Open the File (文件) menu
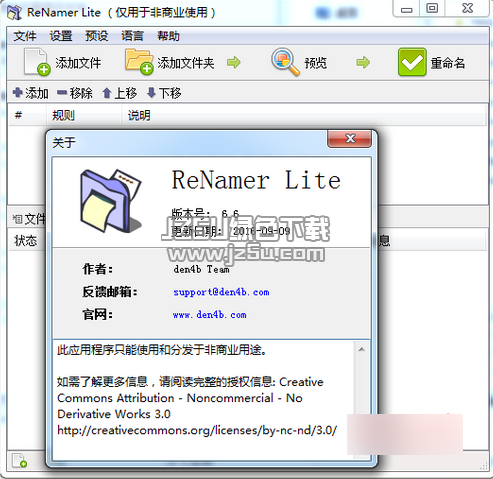The width and height of the screenshot is (493, 479). (x=25, y=36)
